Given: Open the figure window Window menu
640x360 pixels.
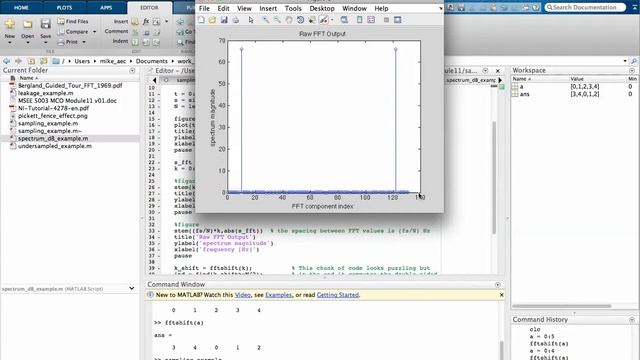Looking at the screenshot, I should (x=354, y=8).
